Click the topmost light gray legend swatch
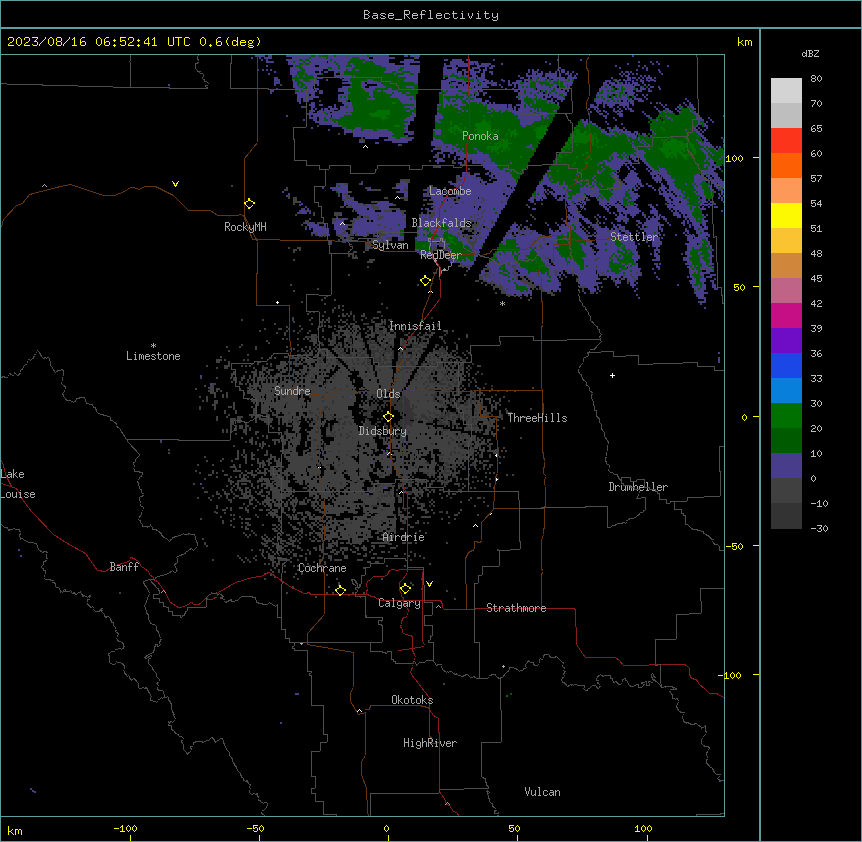 [x=786, y=90]
